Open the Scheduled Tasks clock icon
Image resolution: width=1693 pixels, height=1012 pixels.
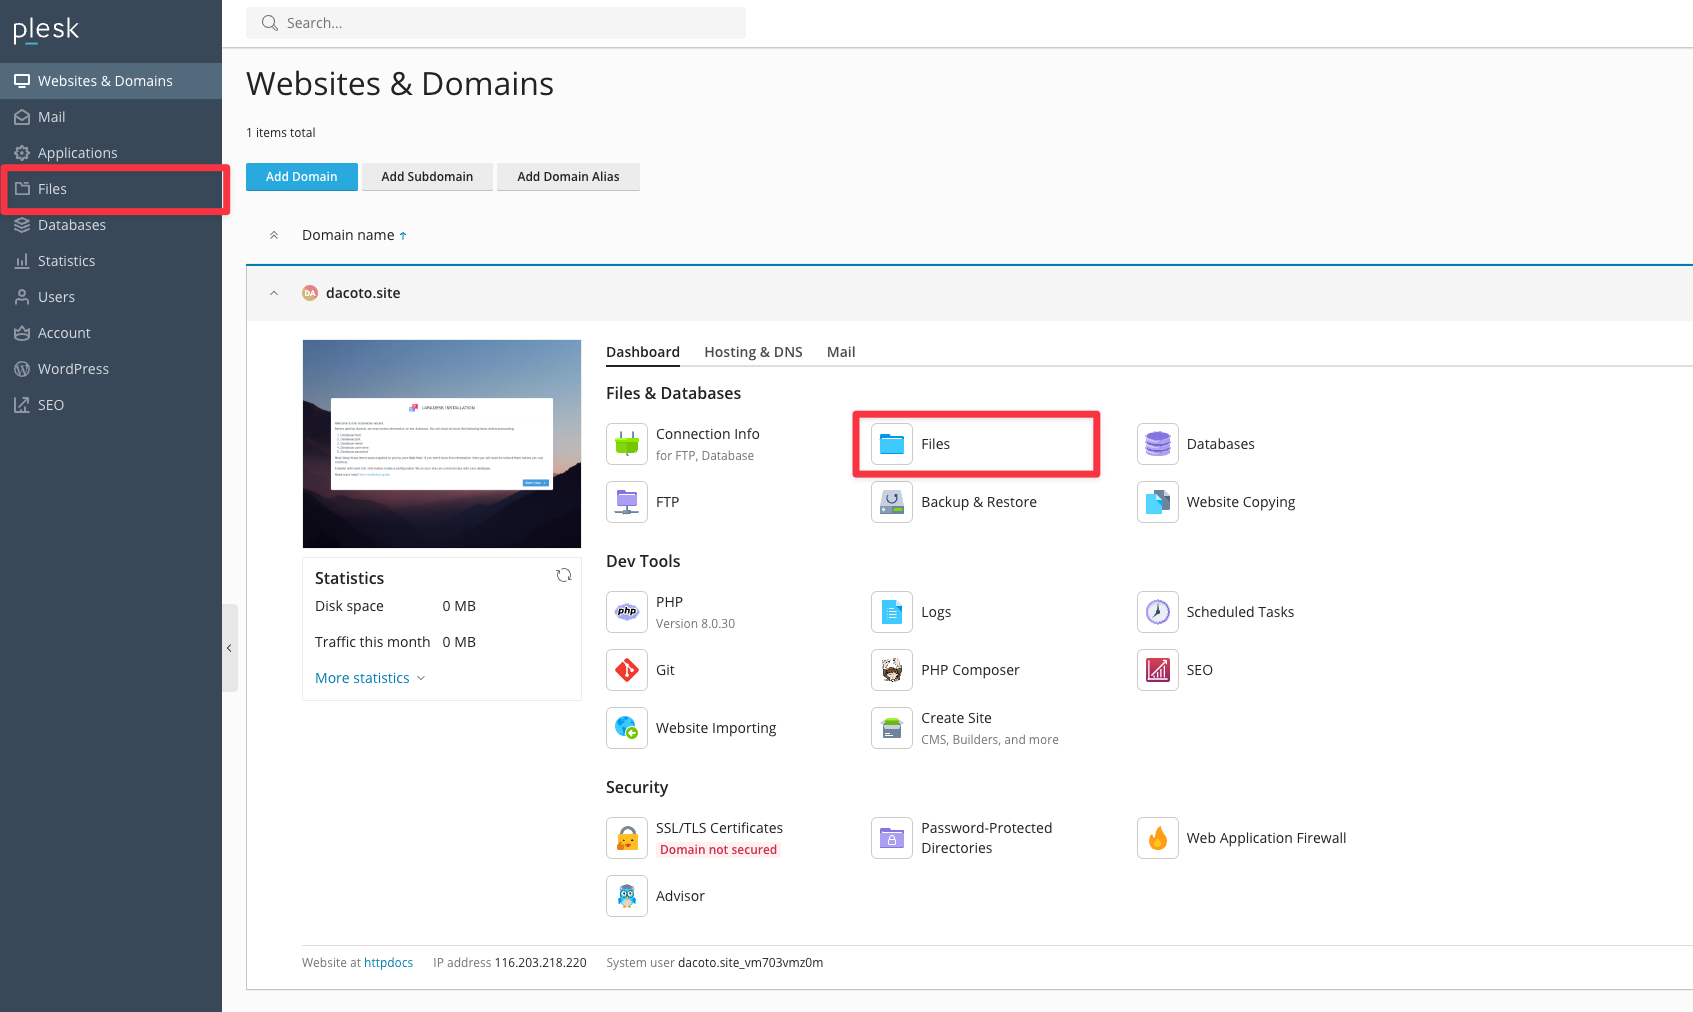coord(1157,612)
